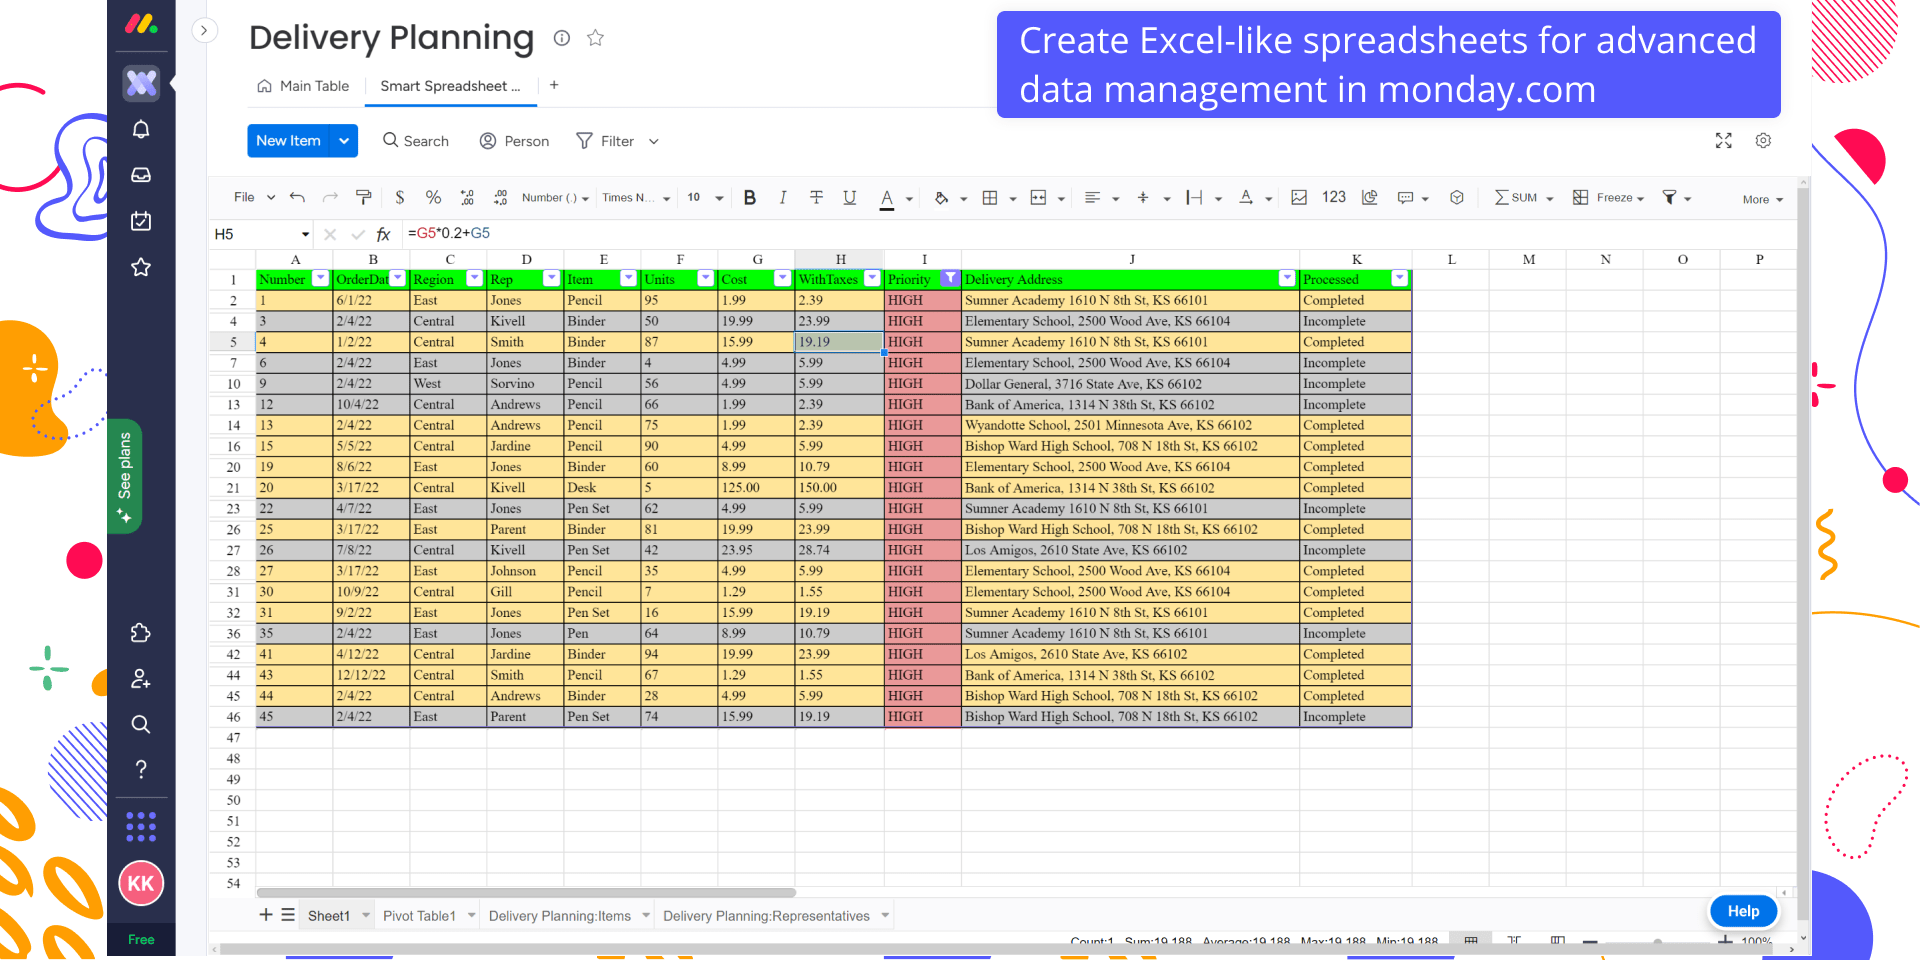Toggle italic text style
Image resolution: width=1920 pixels, height=960 pixels.
tap(783, 198)
